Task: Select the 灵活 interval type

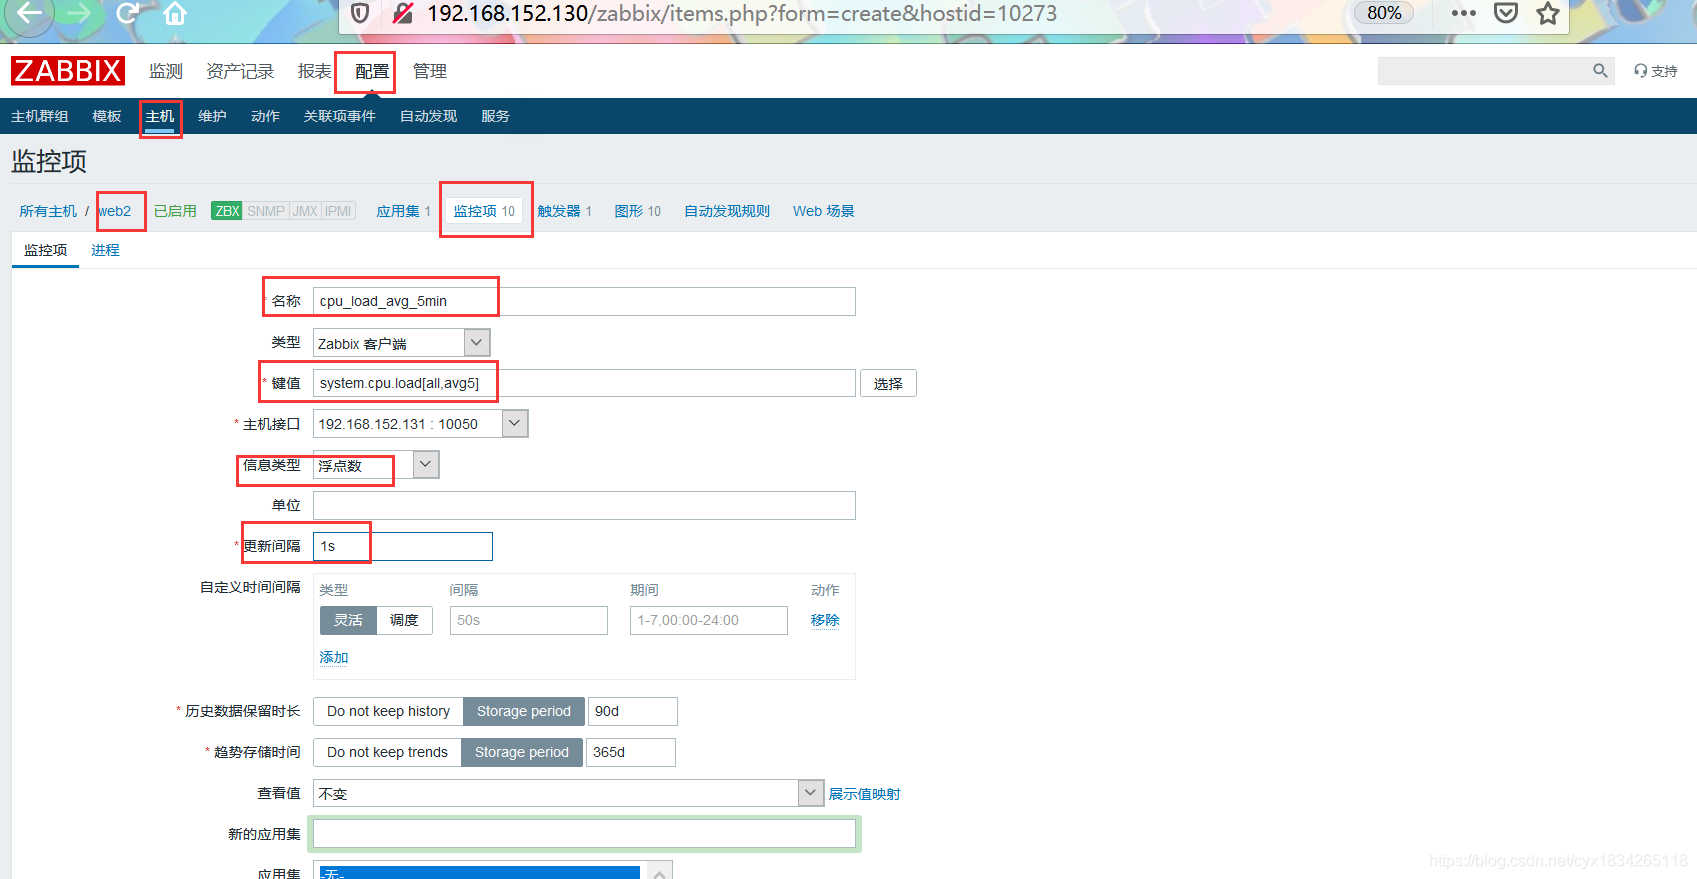Action: click(x=348, y=620)
